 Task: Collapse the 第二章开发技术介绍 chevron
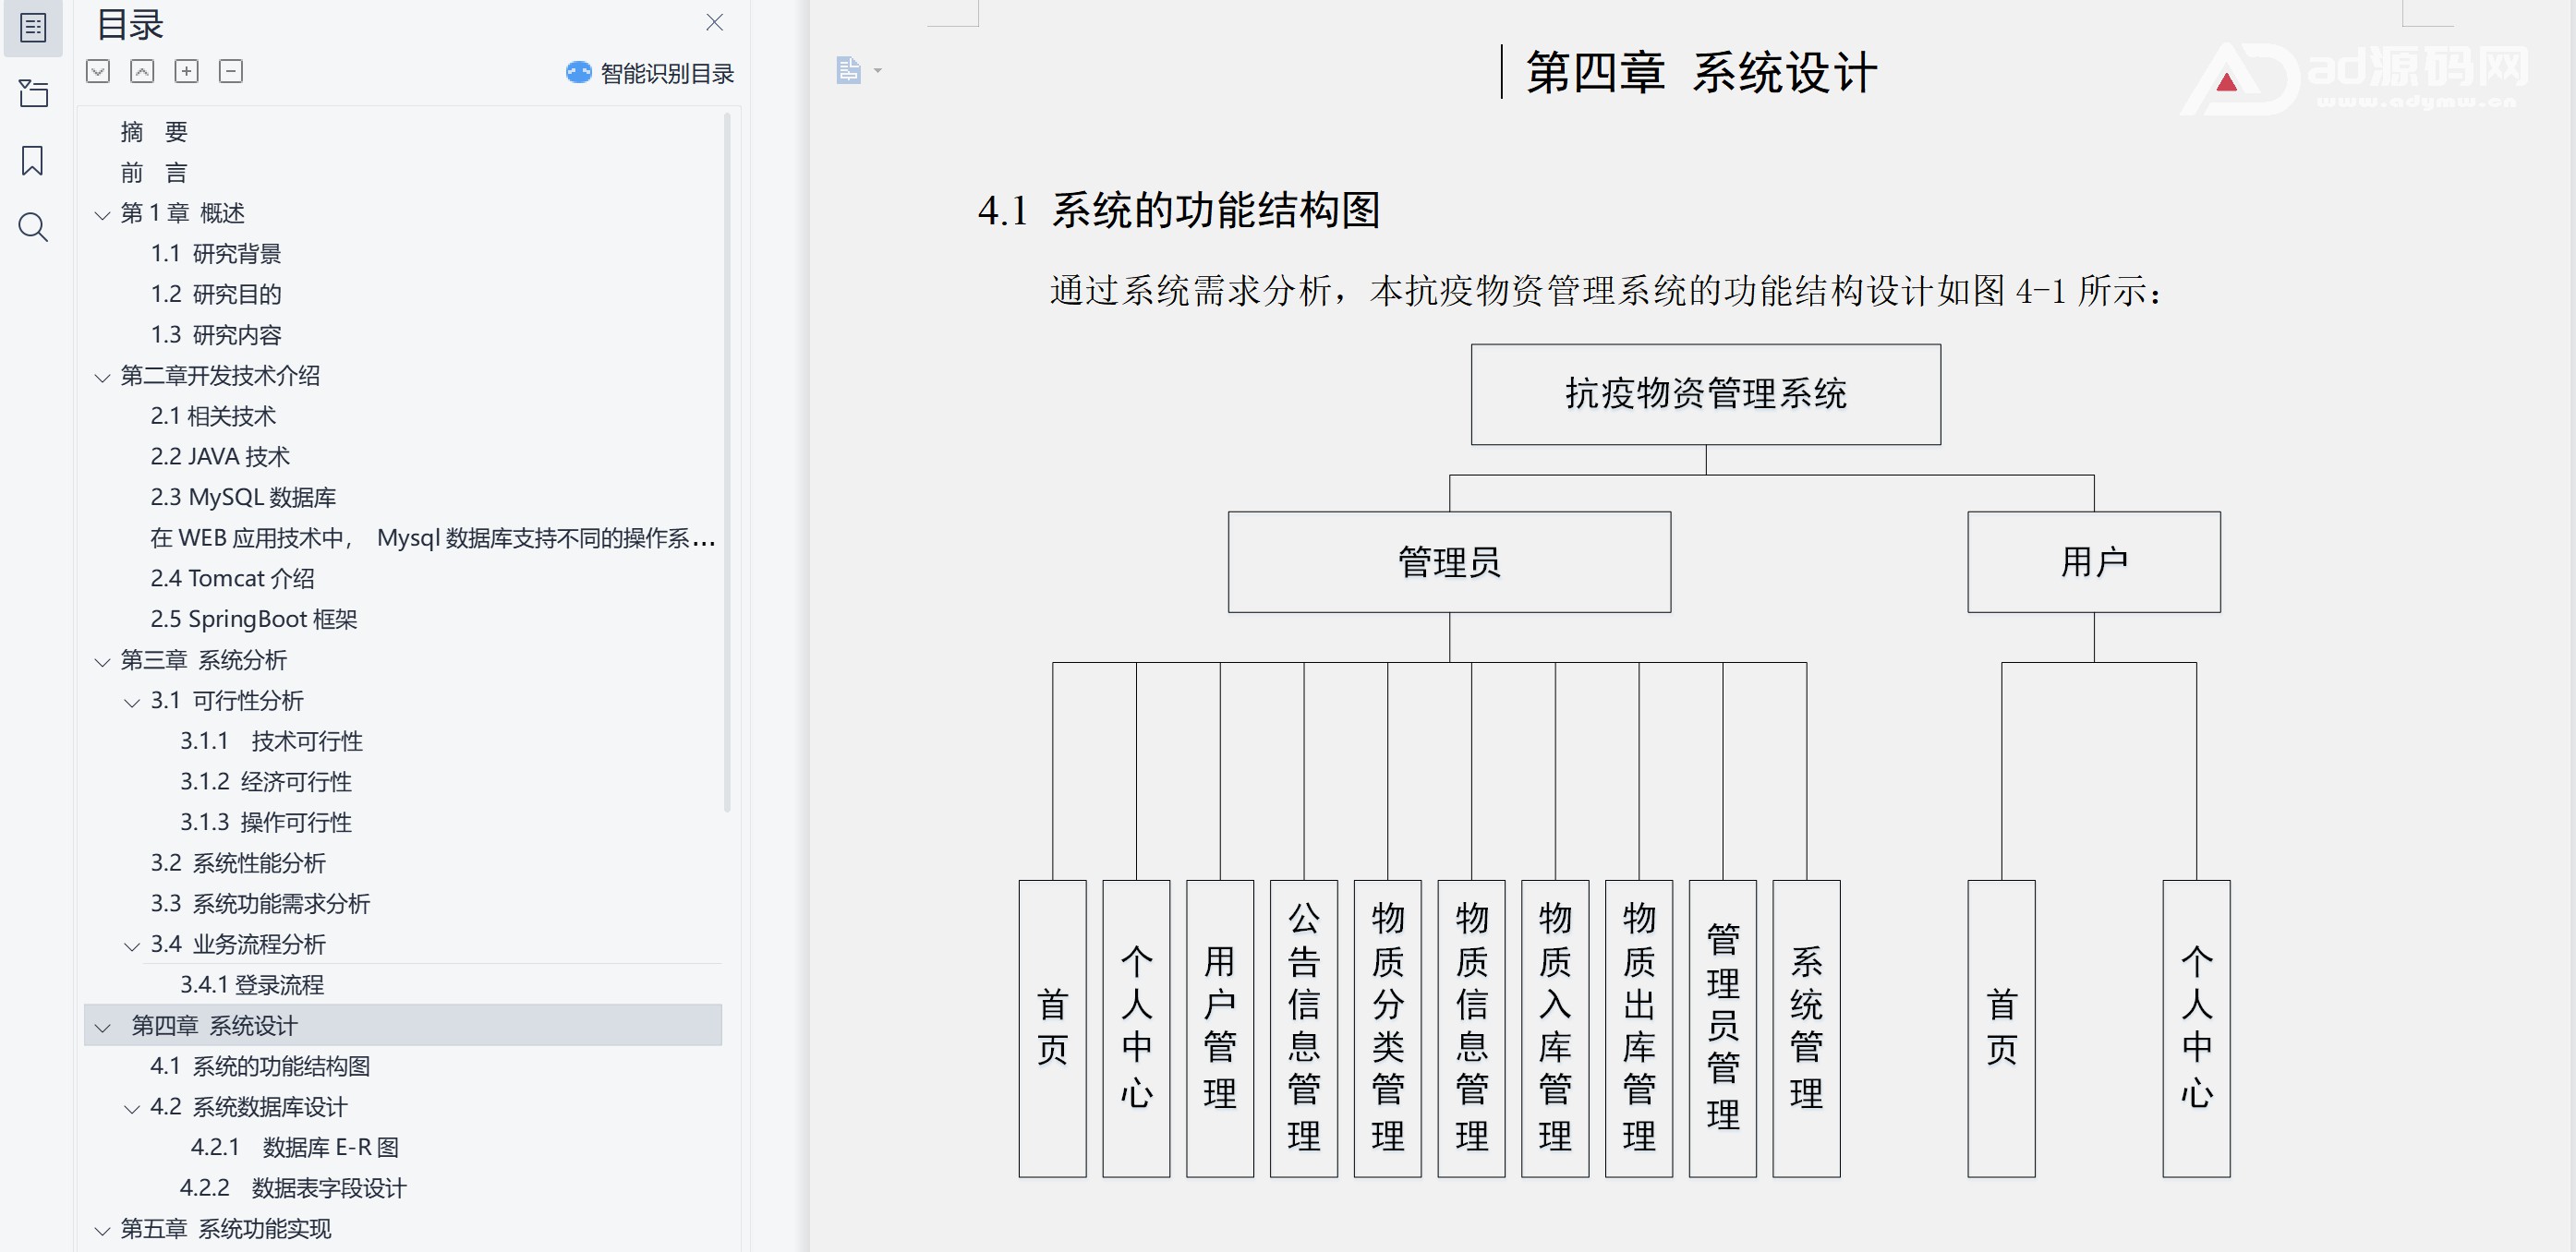(x=102, y=377)
